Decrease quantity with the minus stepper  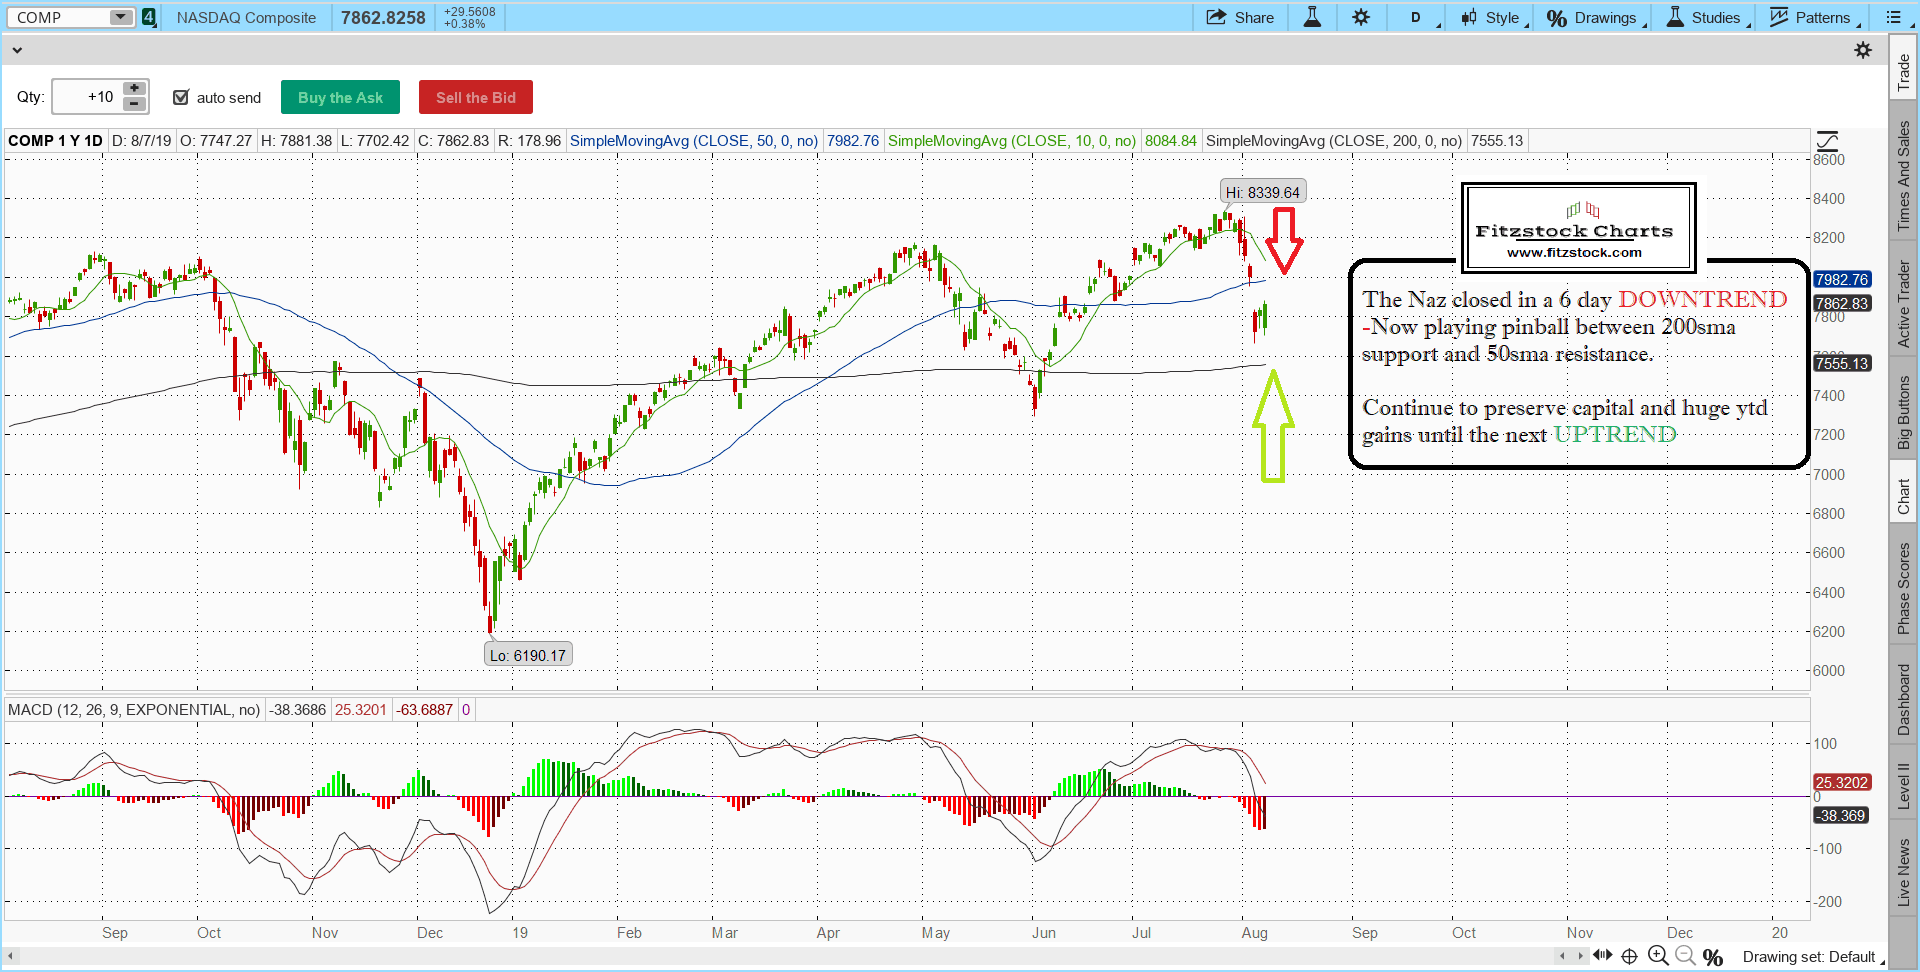(134, 104)
